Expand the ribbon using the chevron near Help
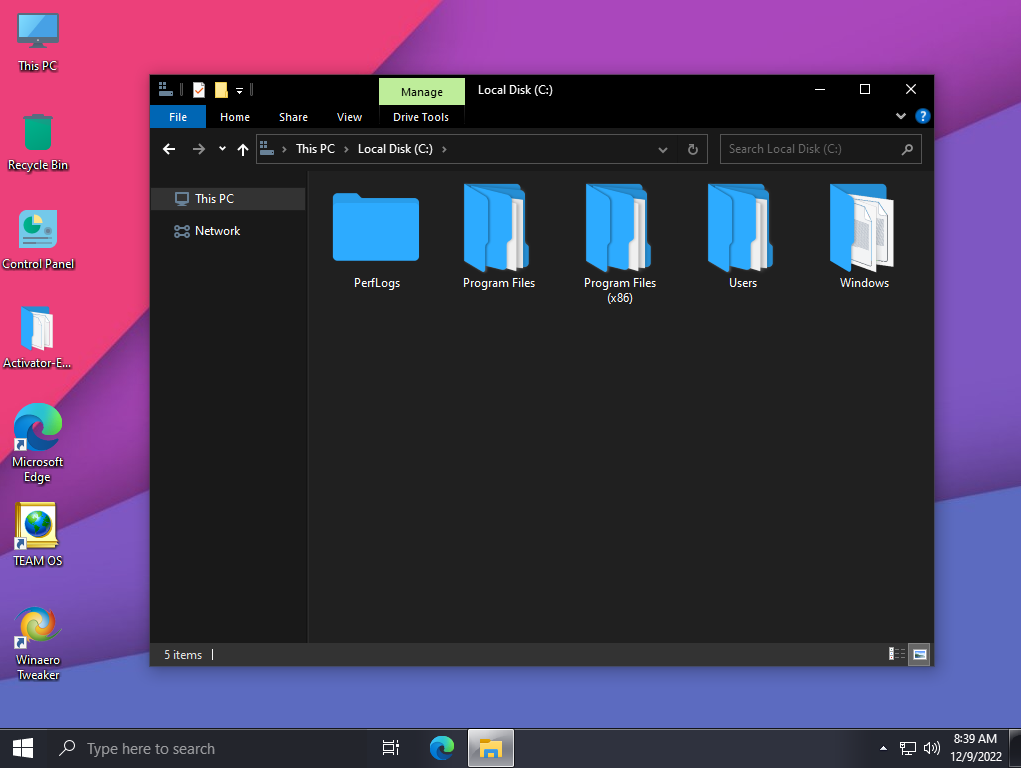This screenshot has height=768, width=1021. point(901,117)
